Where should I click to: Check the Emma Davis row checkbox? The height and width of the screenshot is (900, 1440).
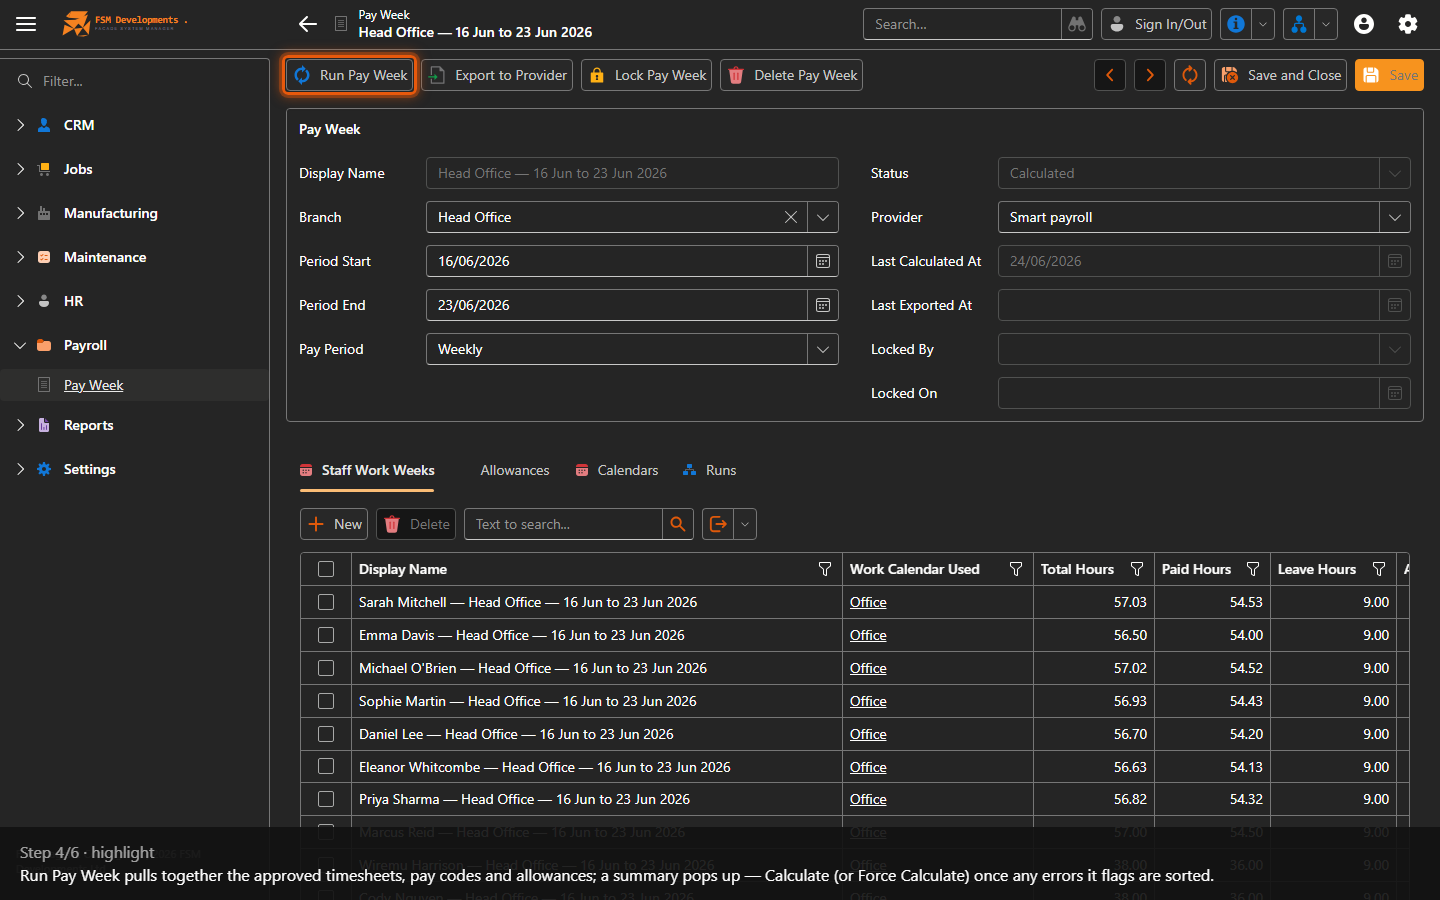326,635
